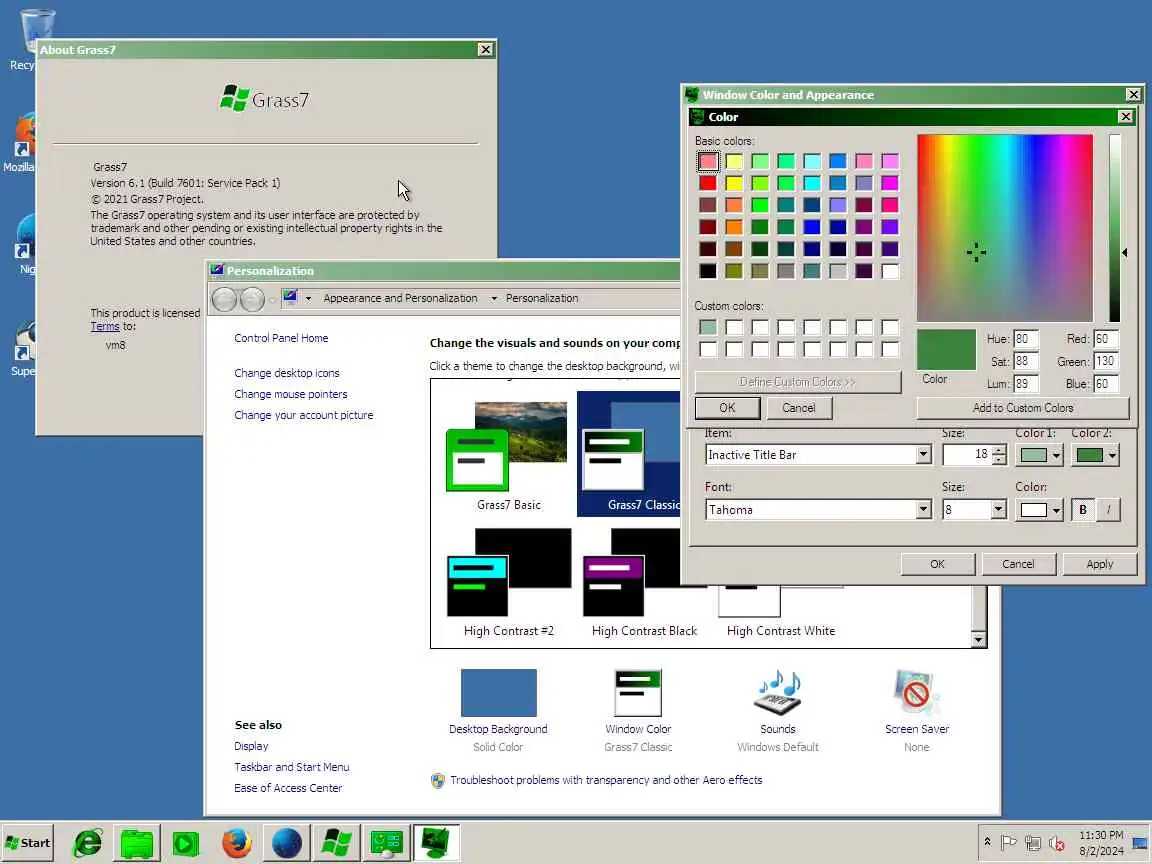Click the shield icon beside Troubleshoot link

click(438, 780)
